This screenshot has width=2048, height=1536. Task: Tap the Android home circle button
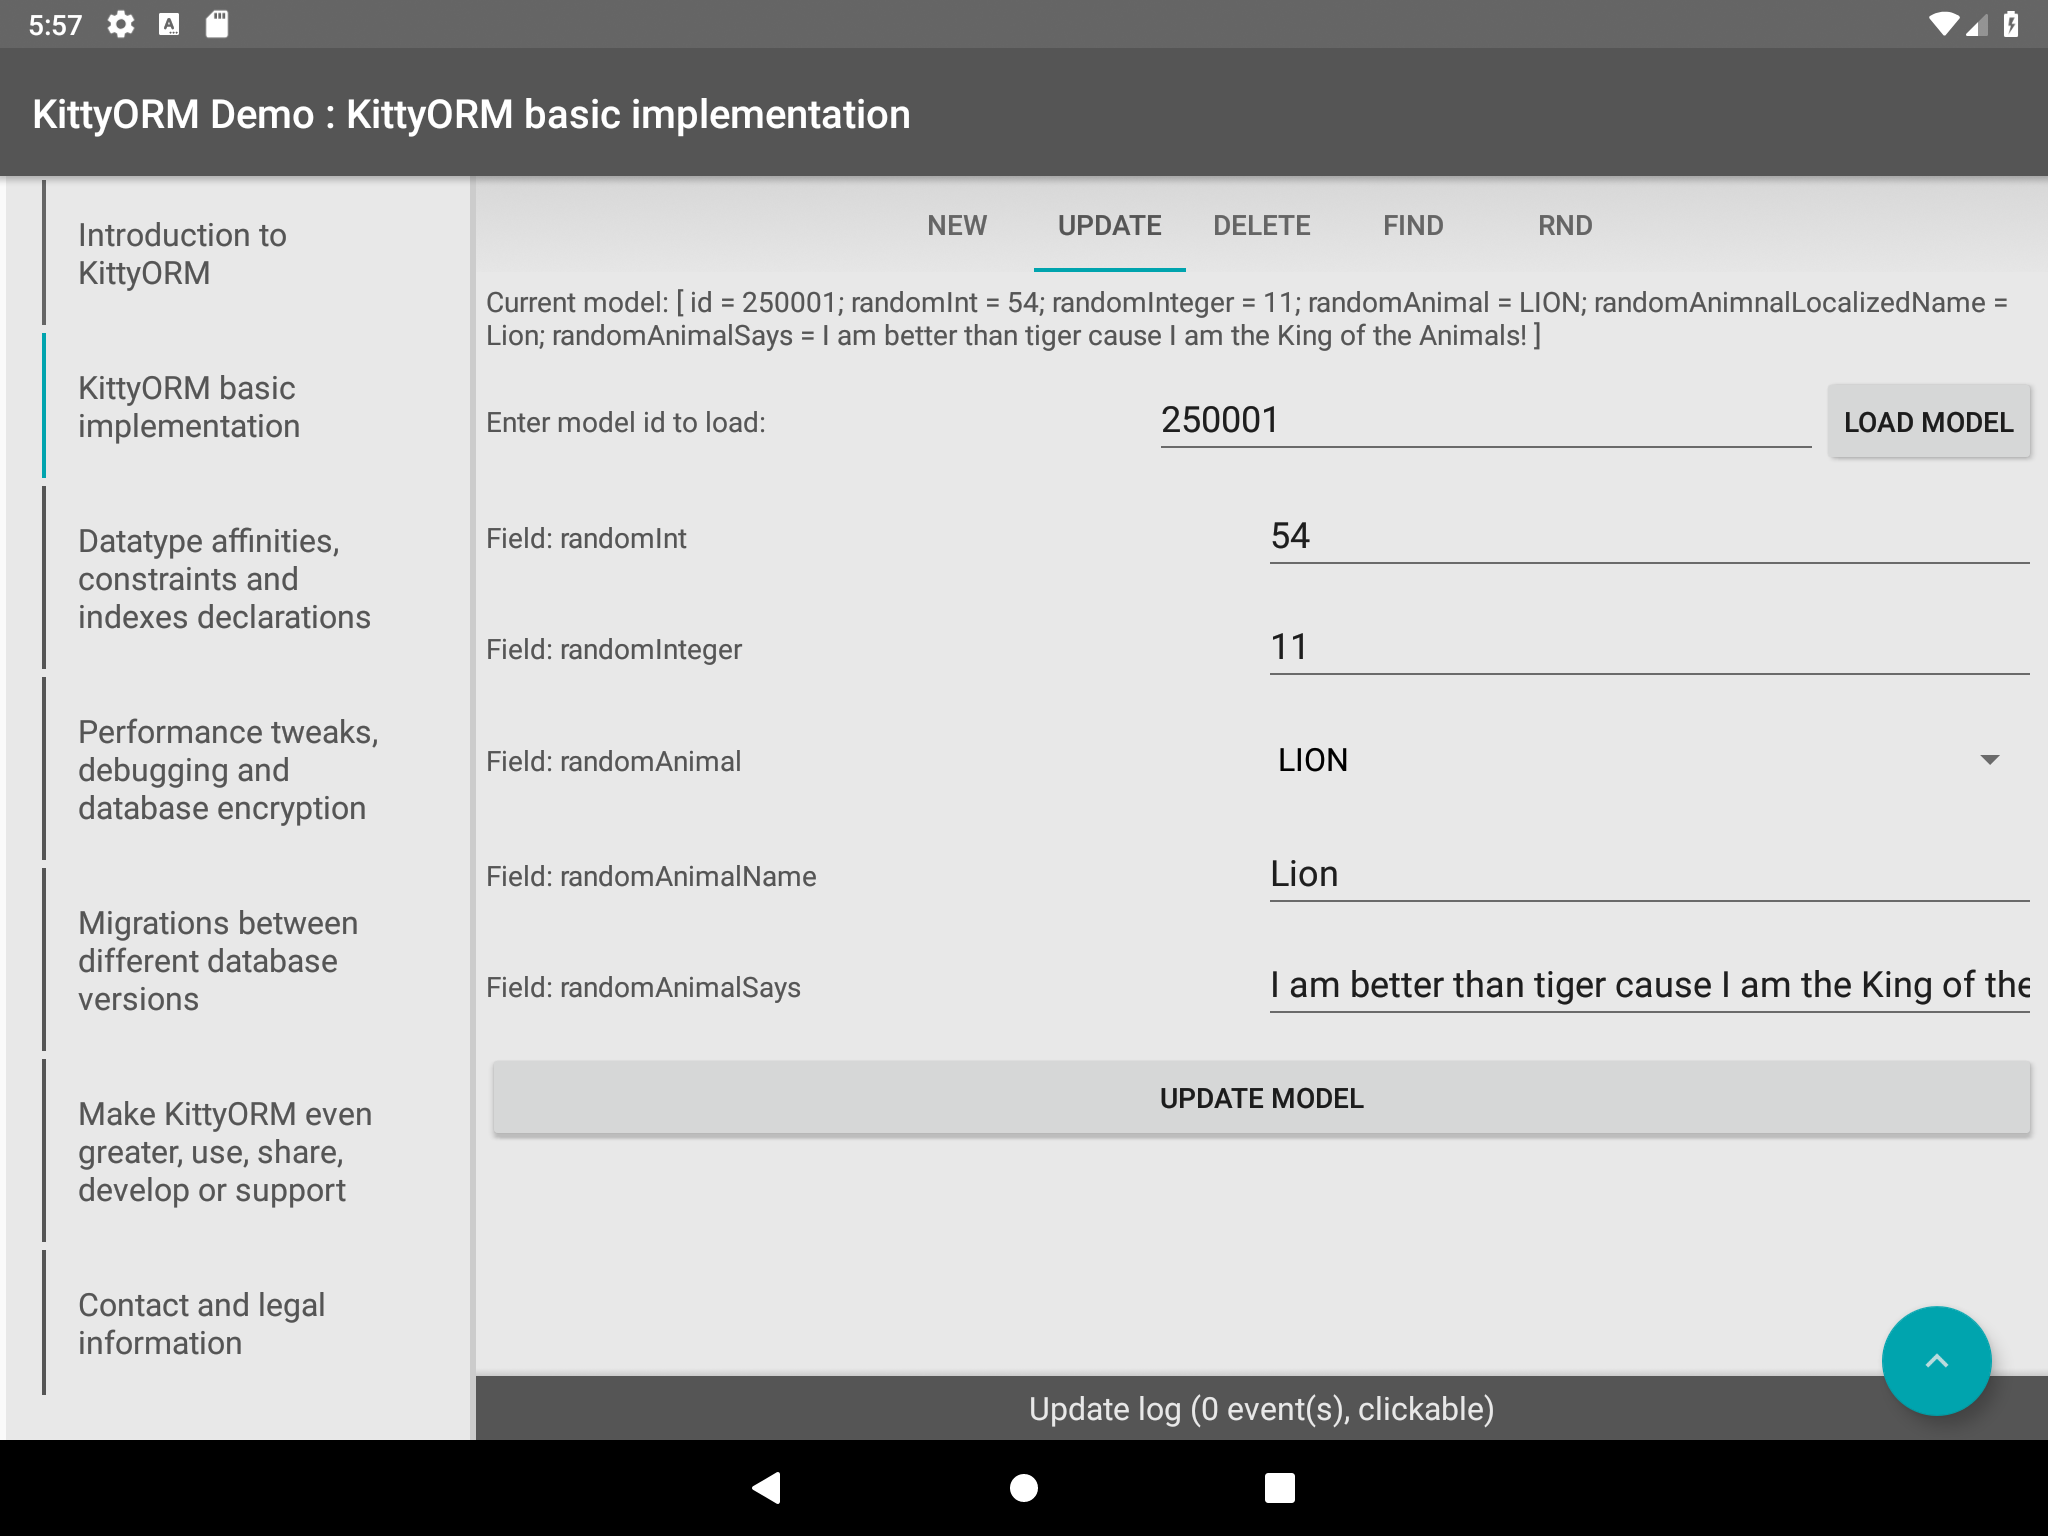(1024, 1488)
